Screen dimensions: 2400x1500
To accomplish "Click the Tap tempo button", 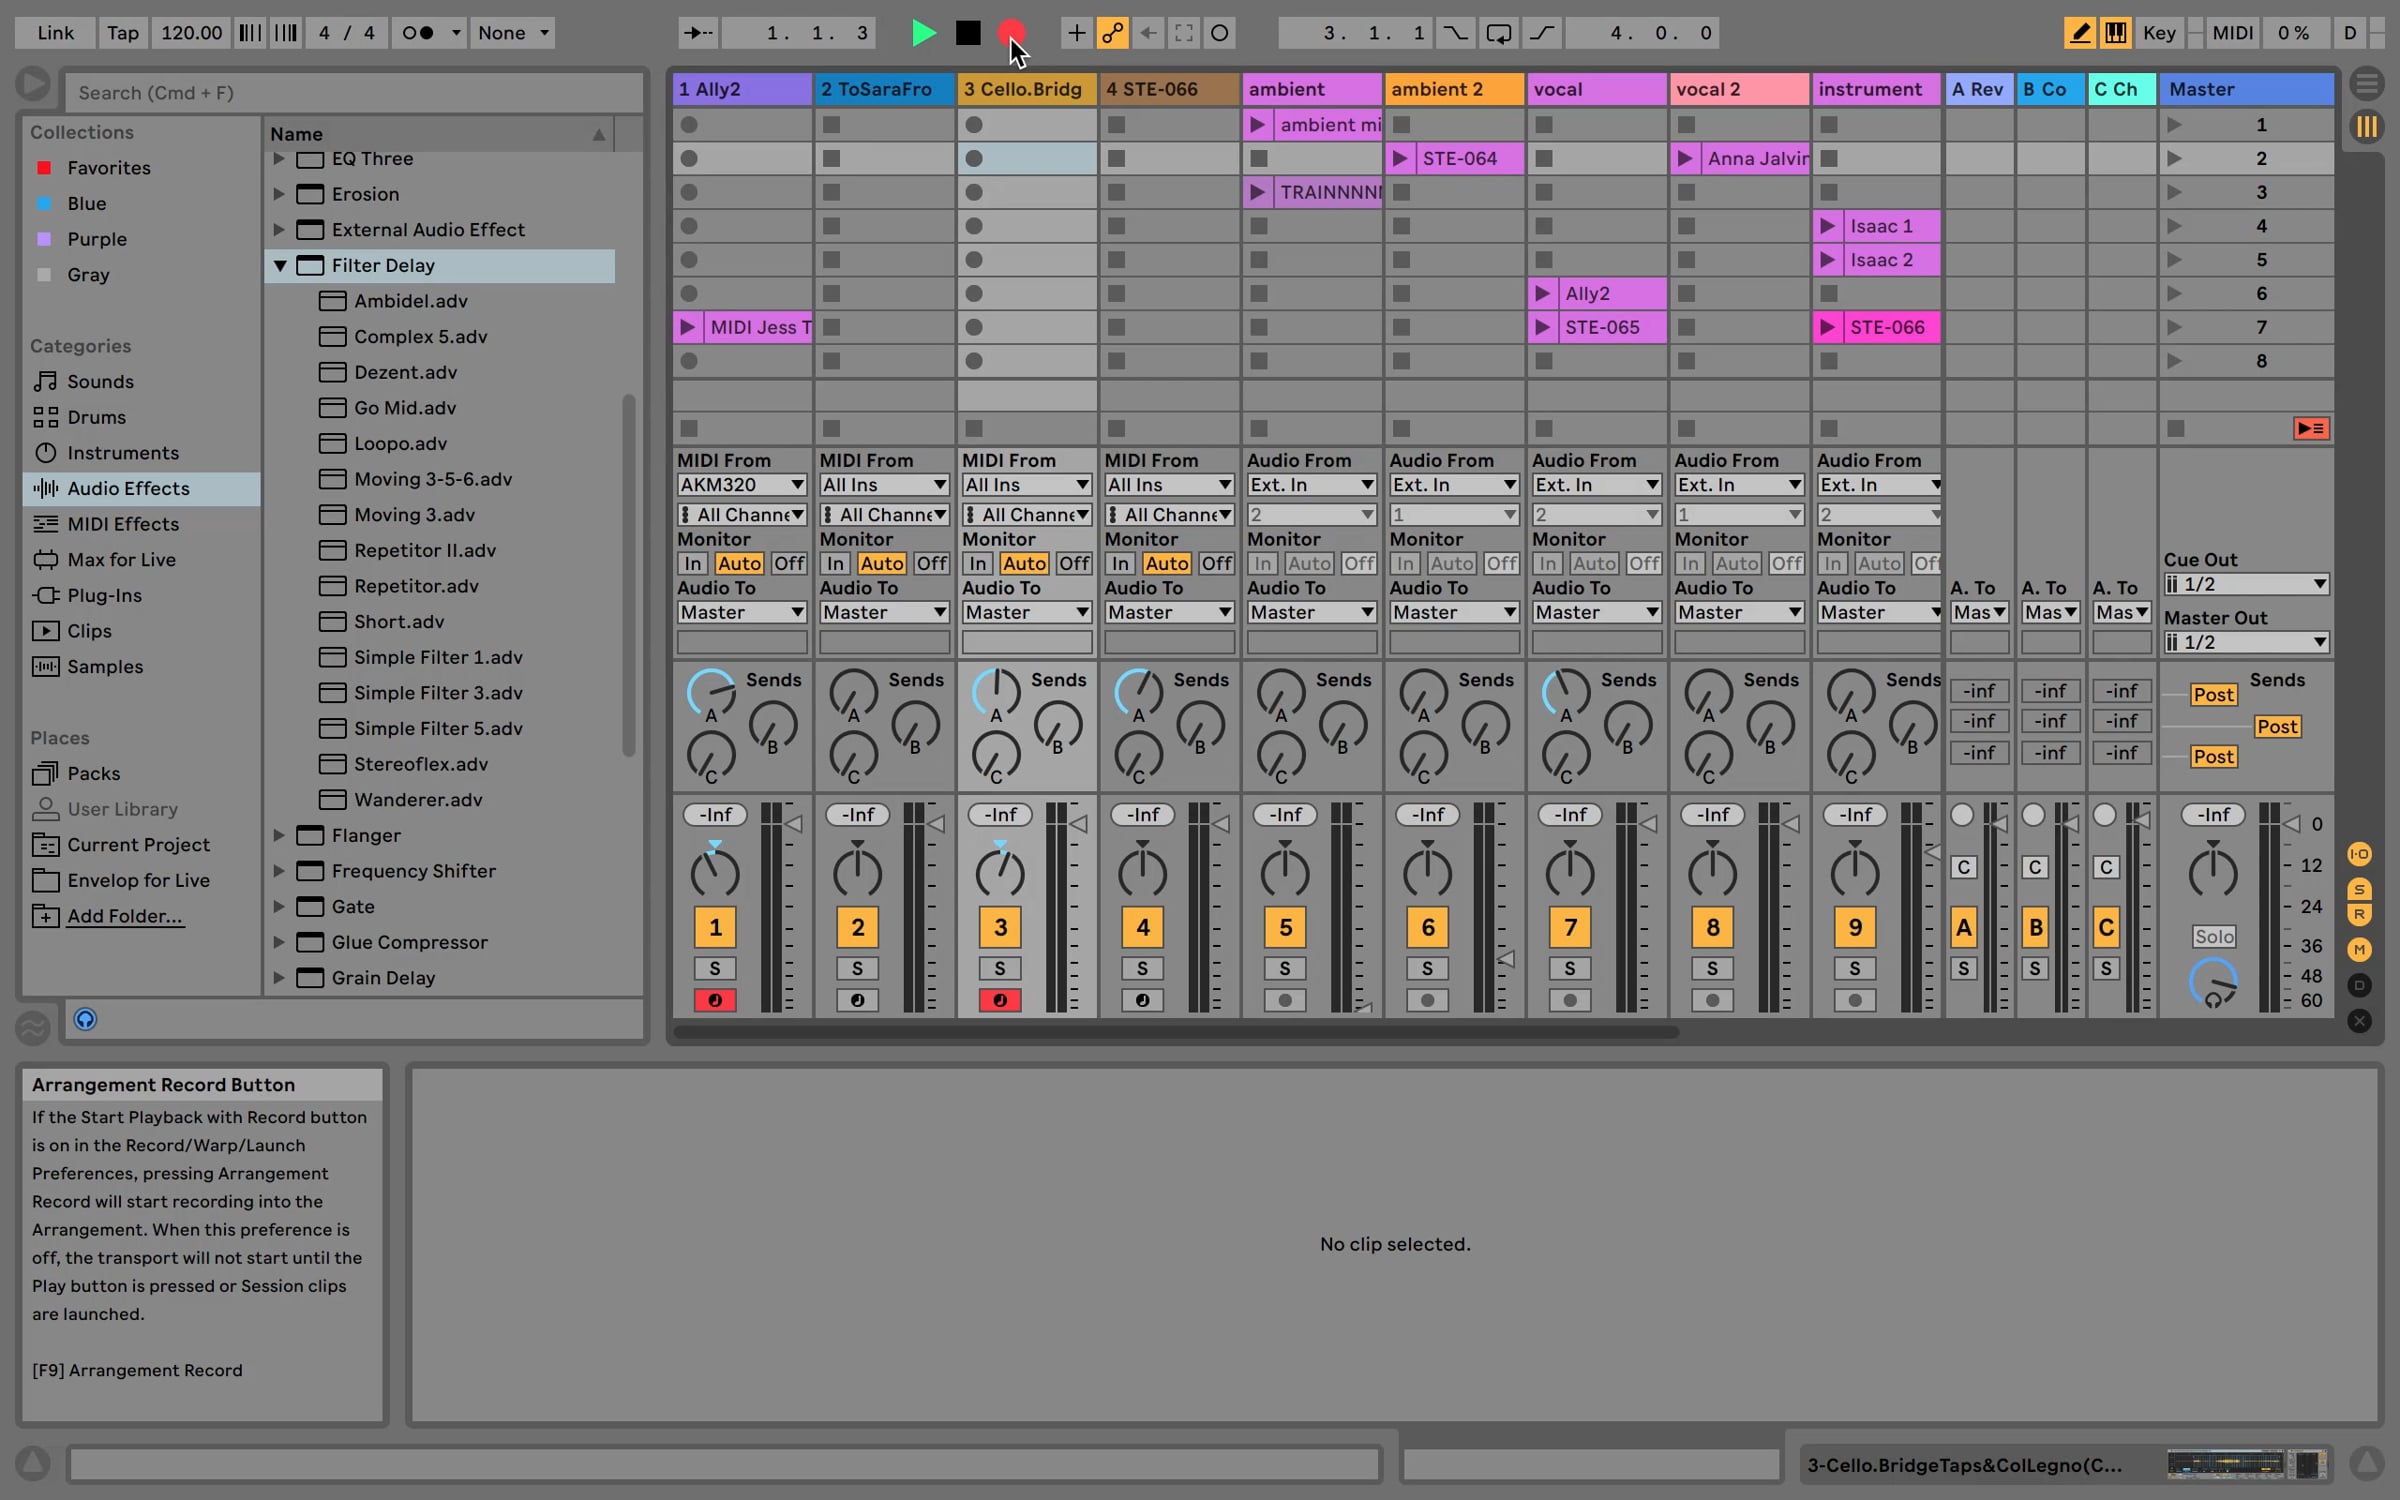I will tap(122, 33).
